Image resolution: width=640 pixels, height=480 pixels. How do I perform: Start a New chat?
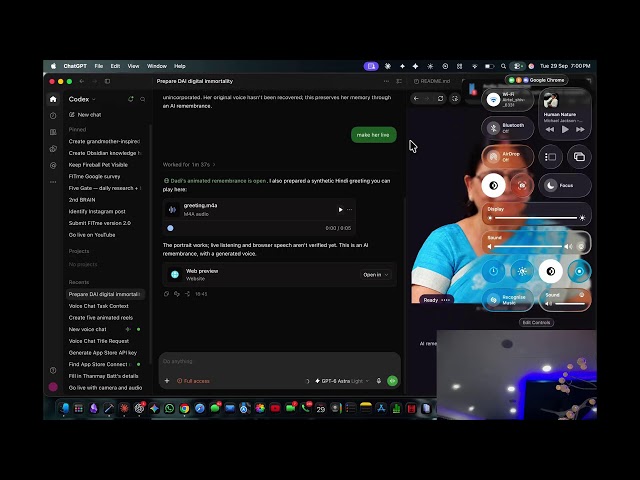(x=85, y=115)
